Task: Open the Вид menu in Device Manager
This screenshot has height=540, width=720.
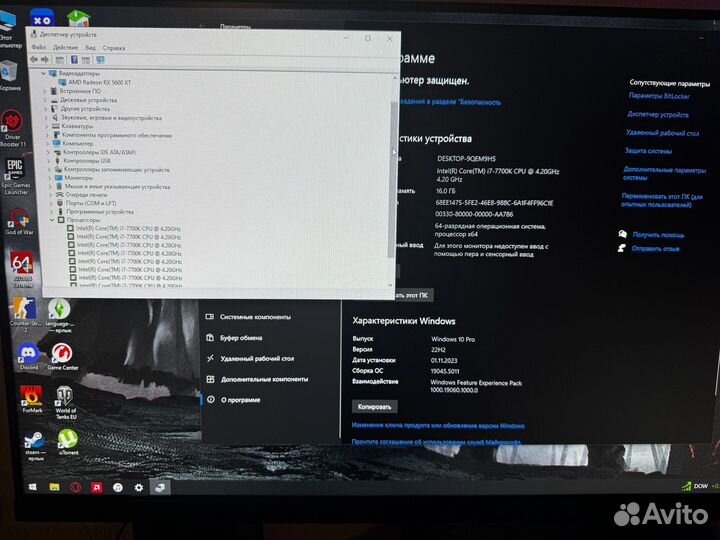Action: (x=90, y=47)
